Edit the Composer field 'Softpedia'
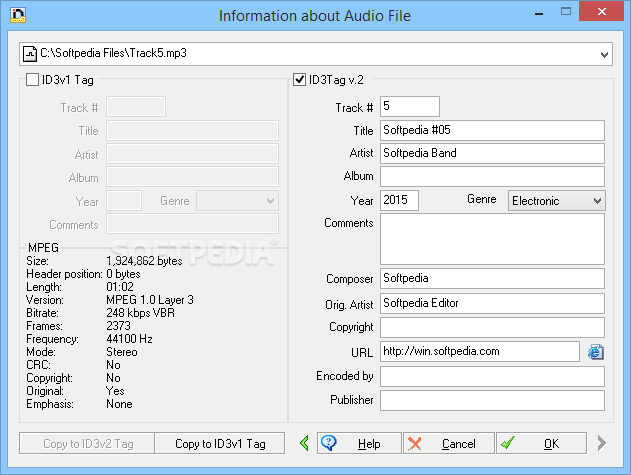This screenshot has width=631, height=475. (492, 279)
